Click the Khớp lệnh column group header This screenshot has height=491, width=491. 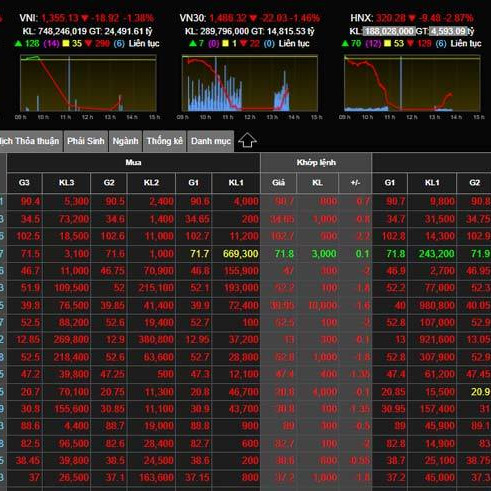[316, 163]
